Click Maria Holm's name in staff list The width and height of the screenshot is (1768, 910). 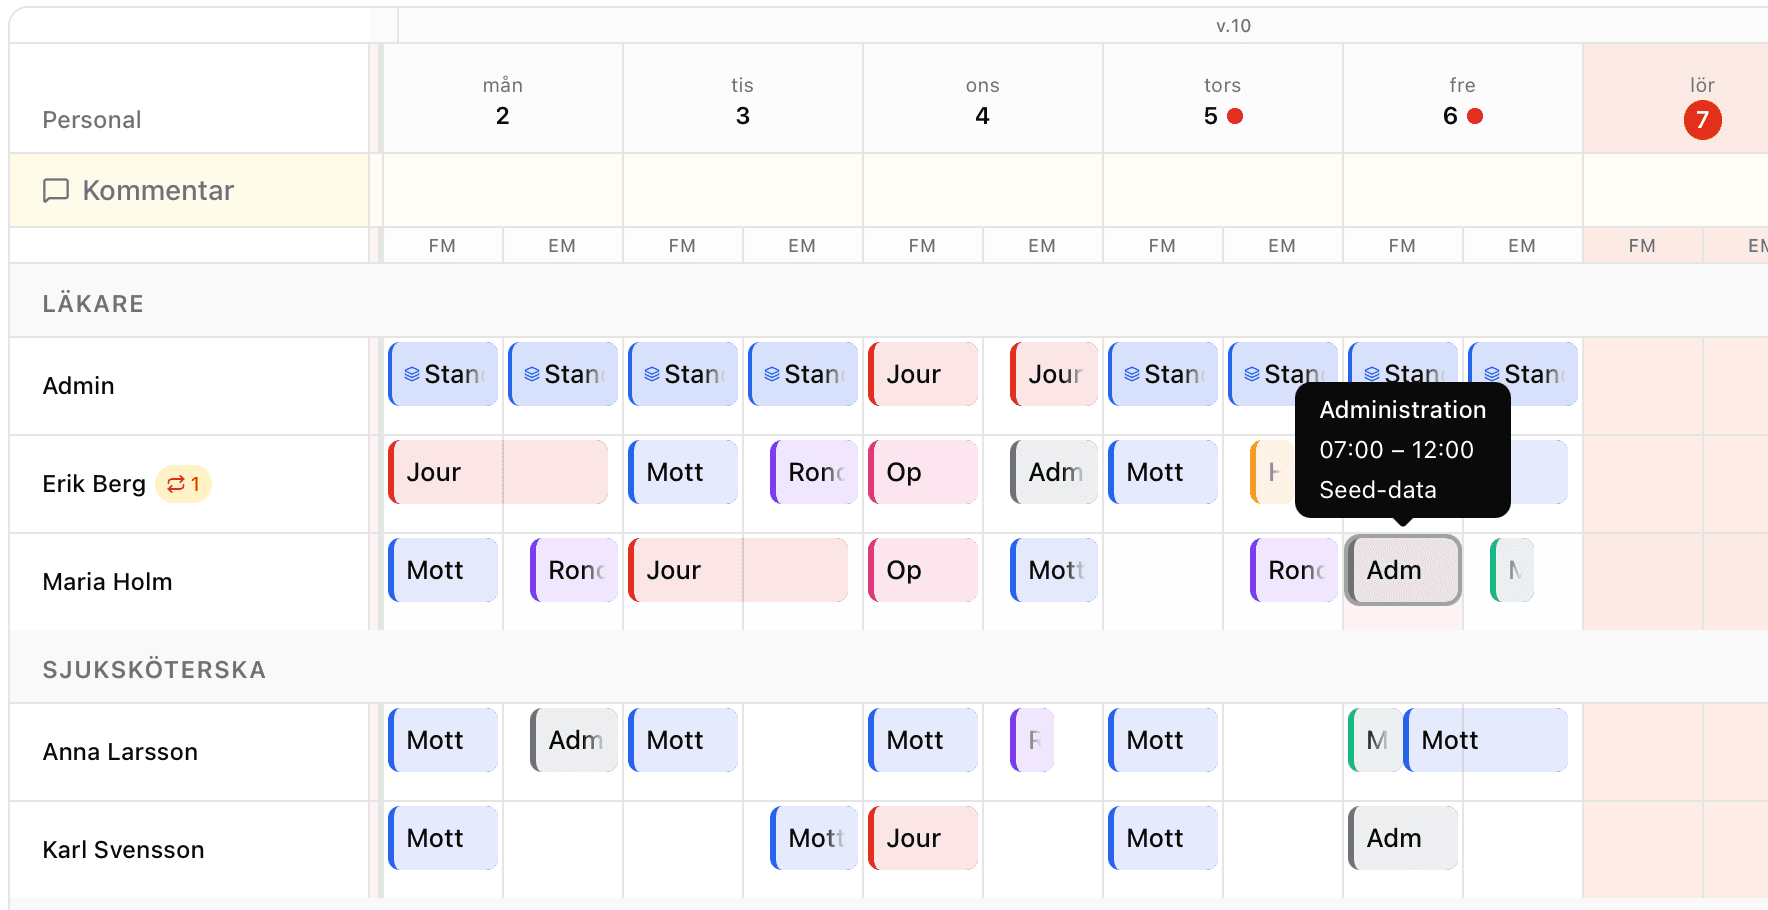click(107, 582)
